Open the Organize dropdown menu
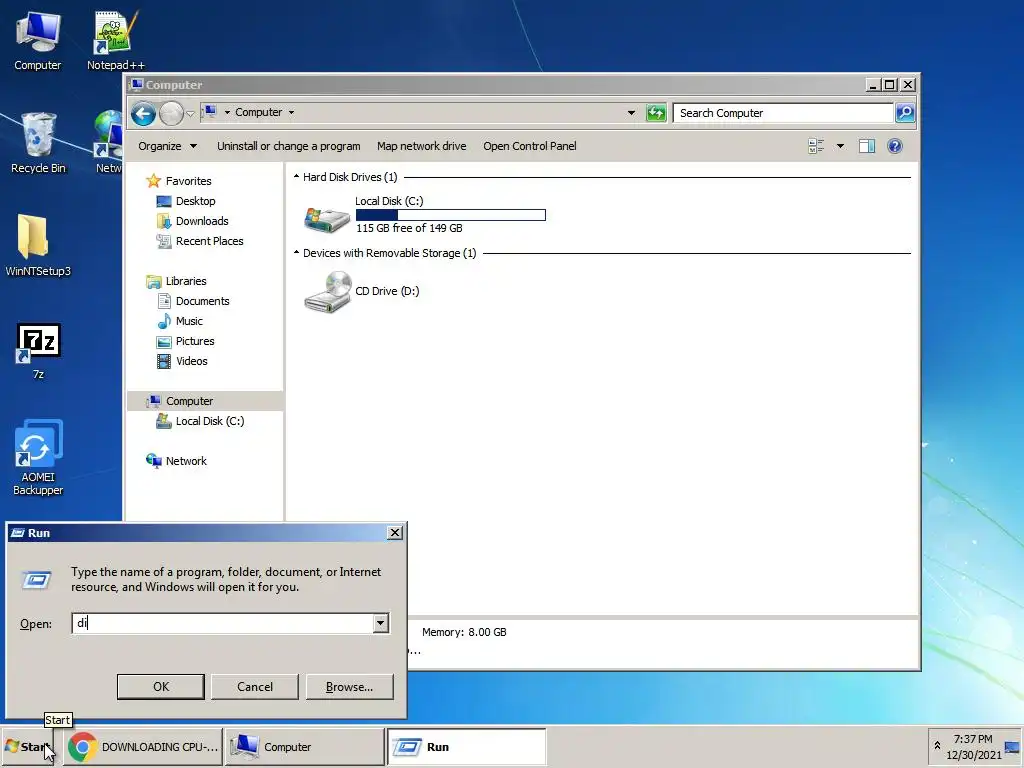Image resolution: width=1024 pixels, height=768 pixels. click(167, 146)
